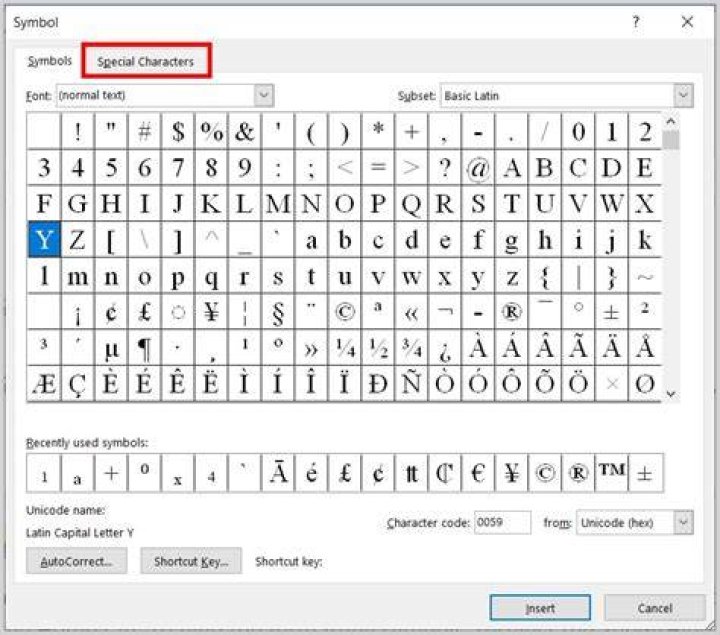The height and width of the screenshot is (635, 720).
Task: Select the inverted question mark ¿
Action: click(444, 348)
